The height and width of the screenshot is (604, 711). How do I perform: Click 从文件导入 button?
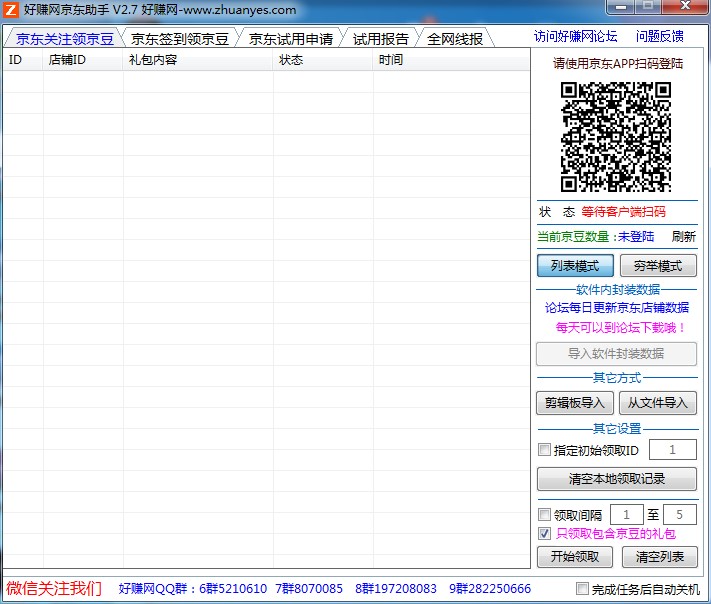point(658,403)
